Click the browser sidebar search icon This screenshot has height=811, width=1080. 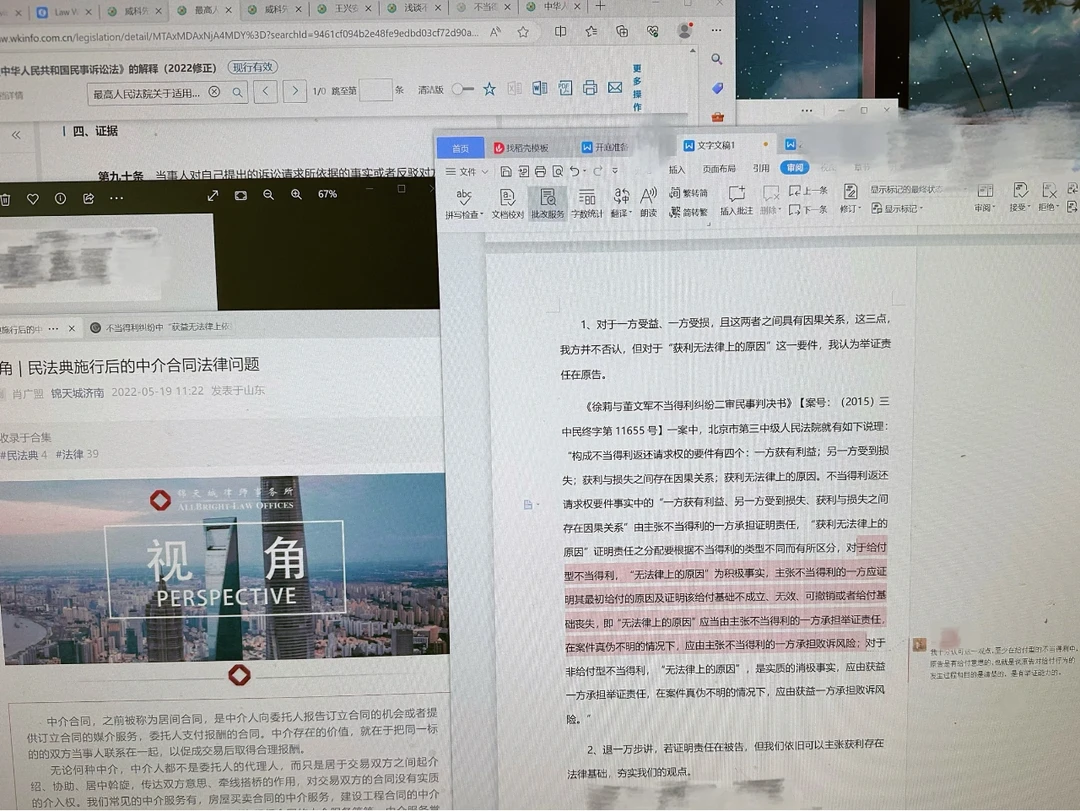coord(717,59)
